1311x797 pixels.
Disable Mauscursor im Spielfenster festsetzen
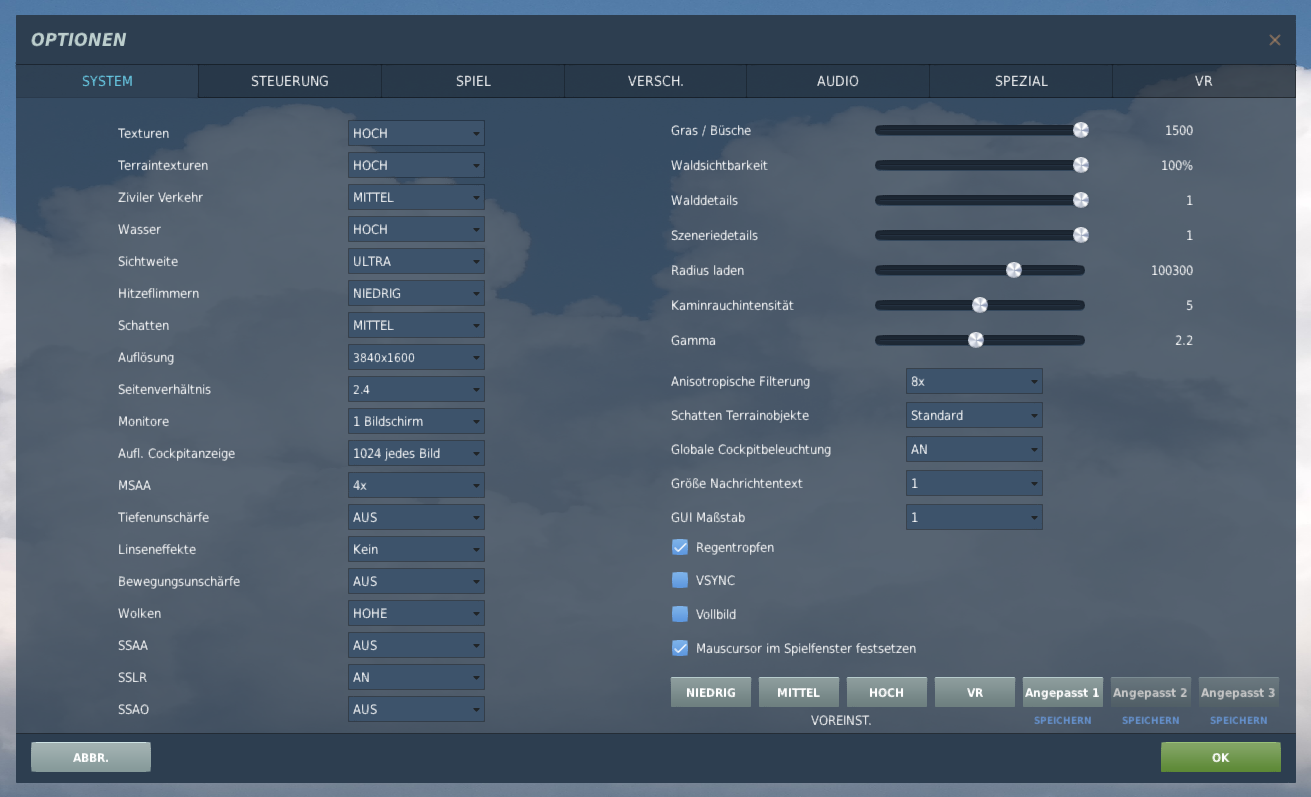[x=680, y=648]
